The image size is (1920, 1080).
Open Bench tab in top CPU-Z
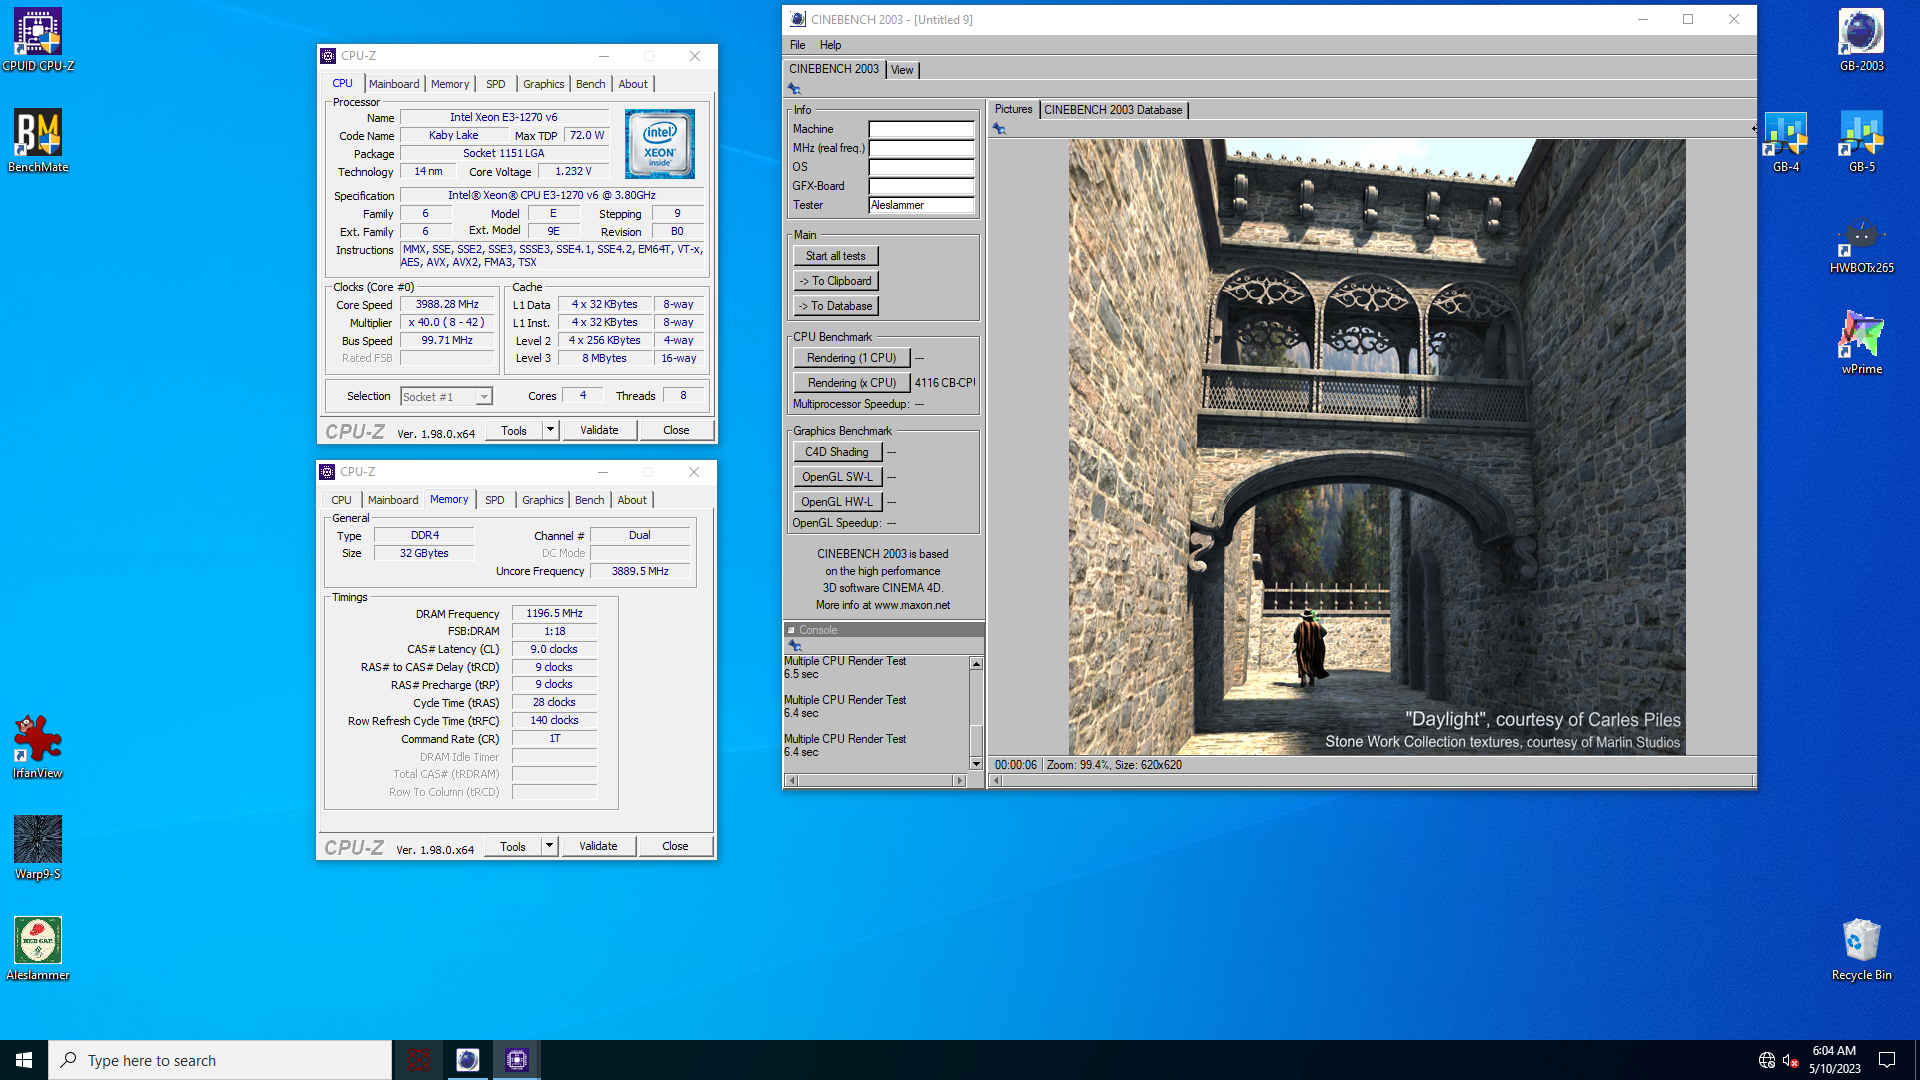tap(591, 84)
